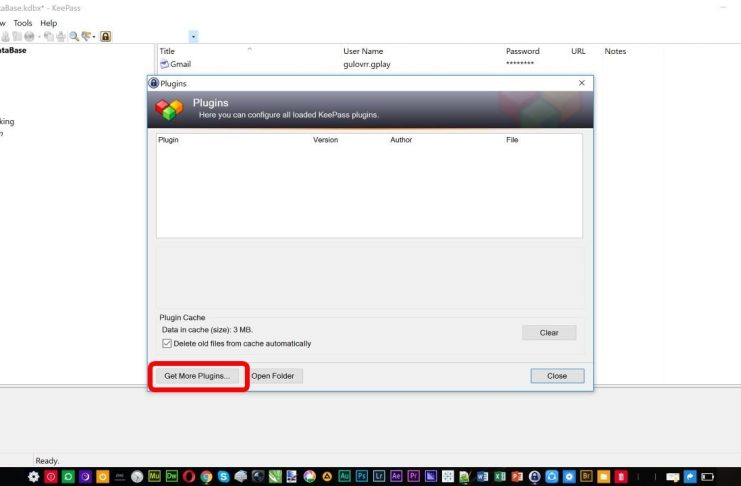
Task: Click the Title column header
Action: 167,51
